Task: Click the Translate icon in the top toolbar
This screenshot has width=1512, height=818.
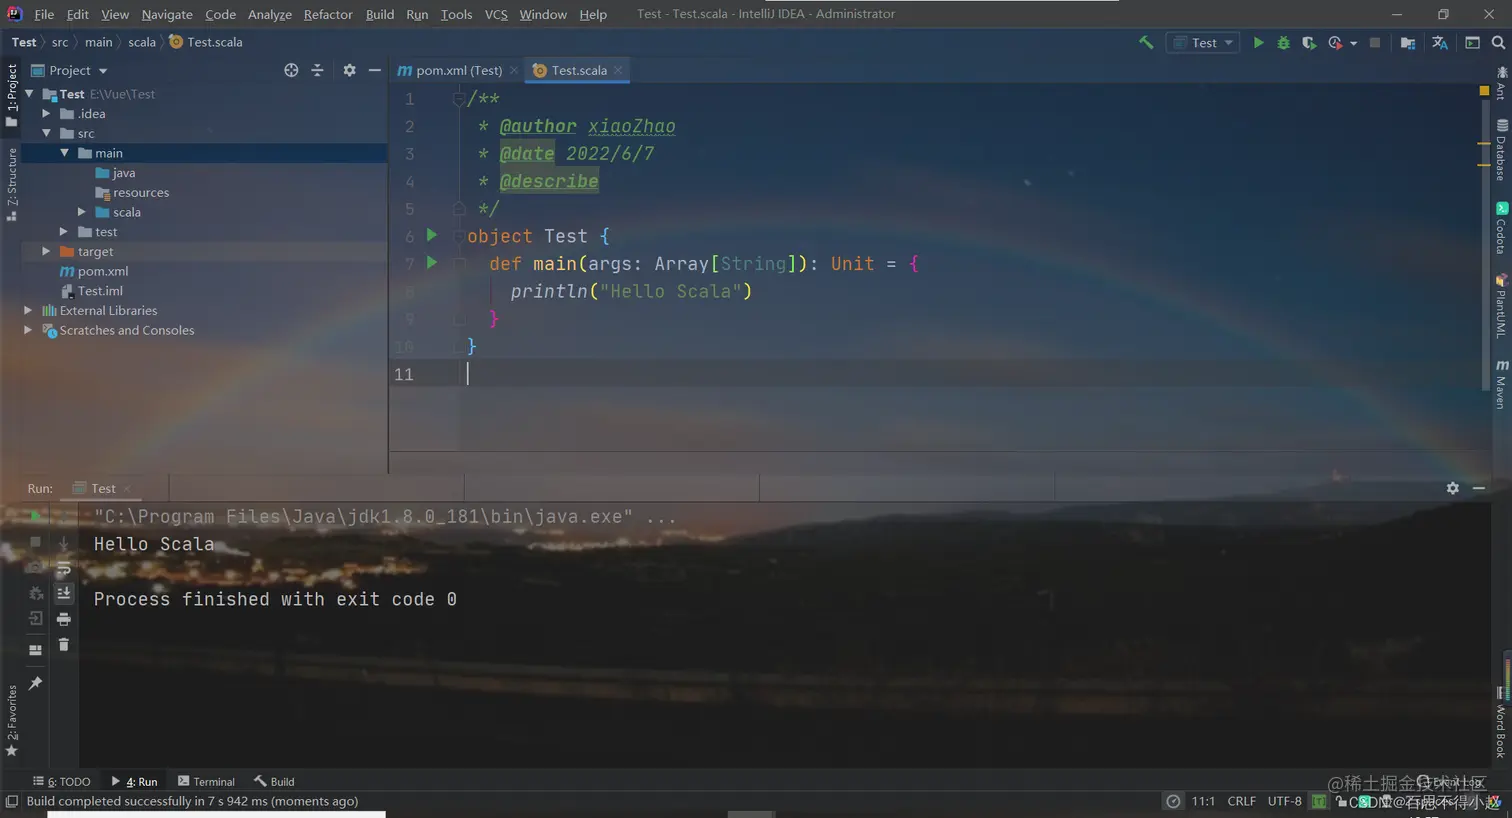Action: coord(1439,42)
